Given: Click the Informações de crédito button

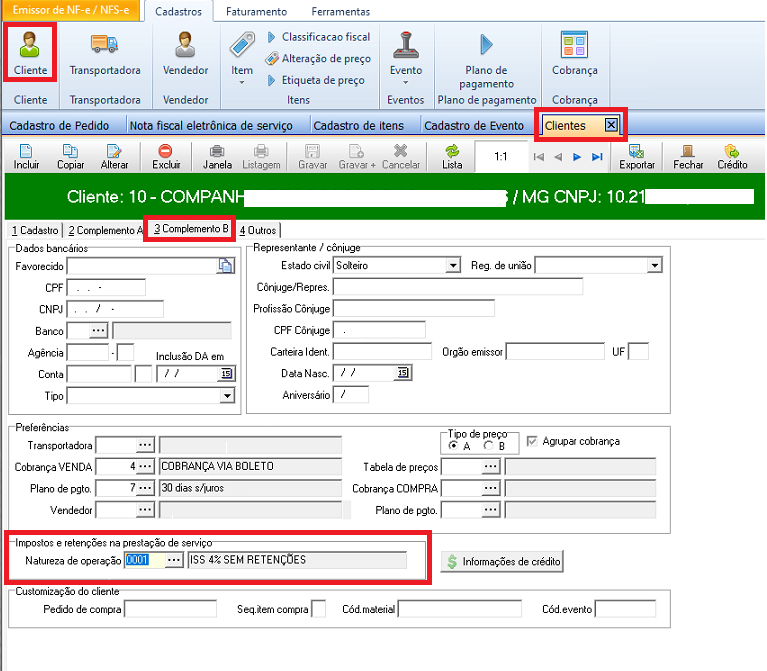Looking at the screenshot, I should (x=503, y=562).
